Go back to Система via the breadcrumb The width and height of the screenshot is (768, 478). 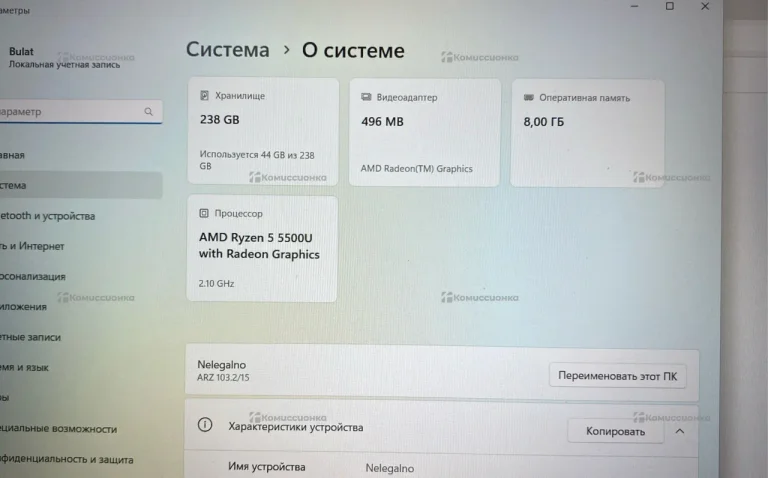(x=227, y=50)
